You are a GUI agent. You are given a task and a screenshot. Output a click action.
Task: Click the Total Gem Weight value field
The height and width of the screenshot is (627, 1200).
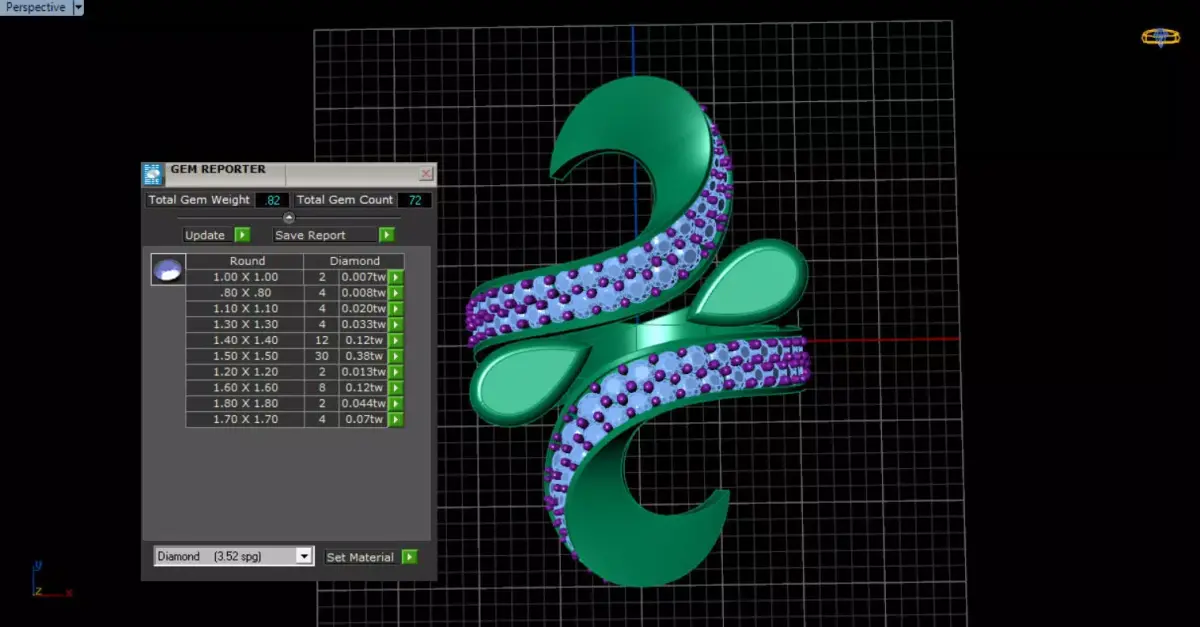[x=272, y=200]
